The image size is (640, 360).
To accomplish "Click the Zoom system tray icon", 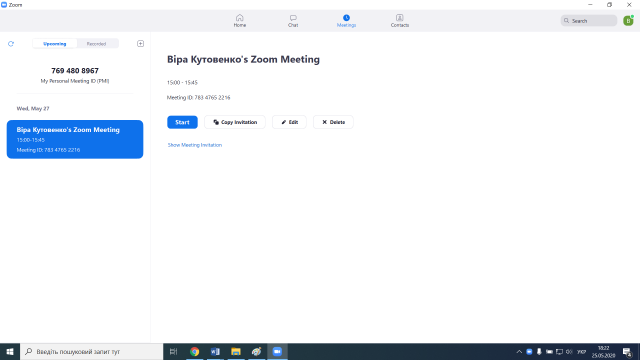I will click(x=529, y=351).
